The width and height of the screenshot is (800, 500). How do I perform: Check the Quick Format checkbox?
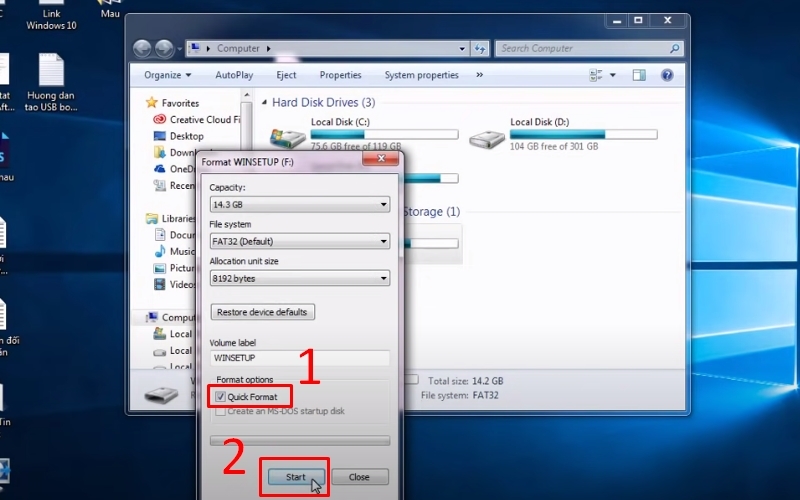220,397
